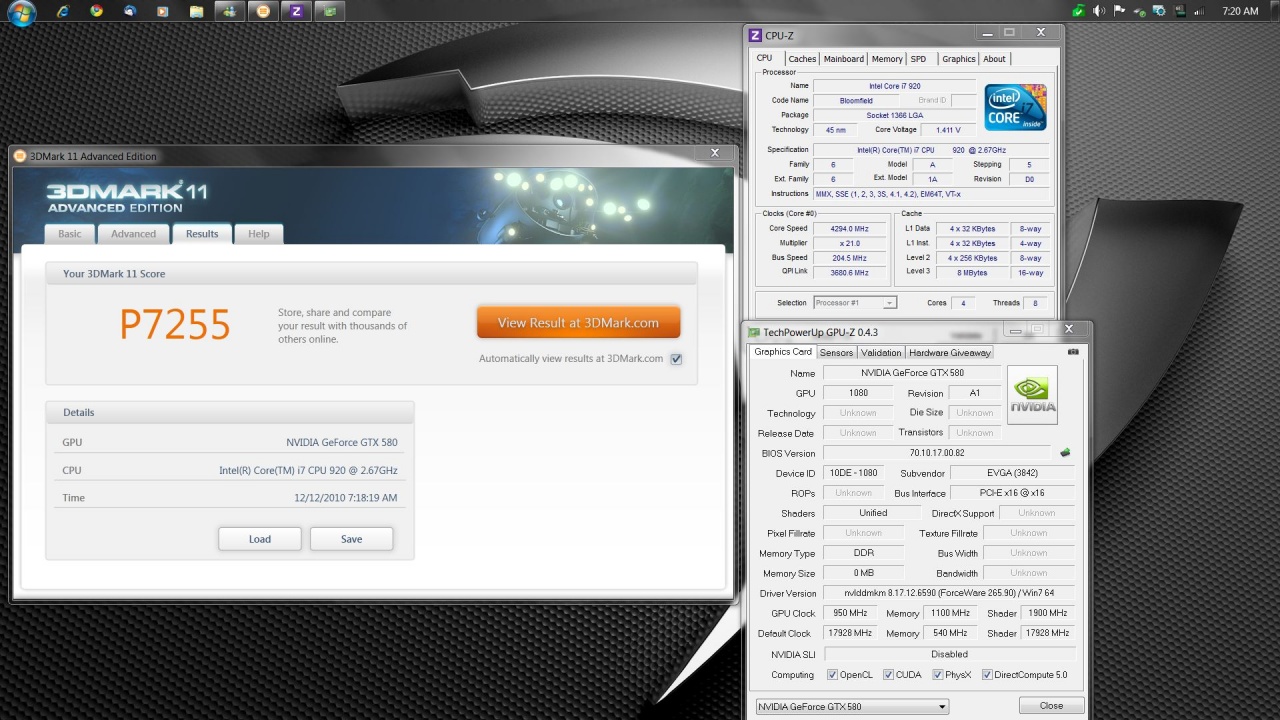Click the NVIDIA logo in GPU-Z
1280x720 pixels.
click(x=1032, y=395)
